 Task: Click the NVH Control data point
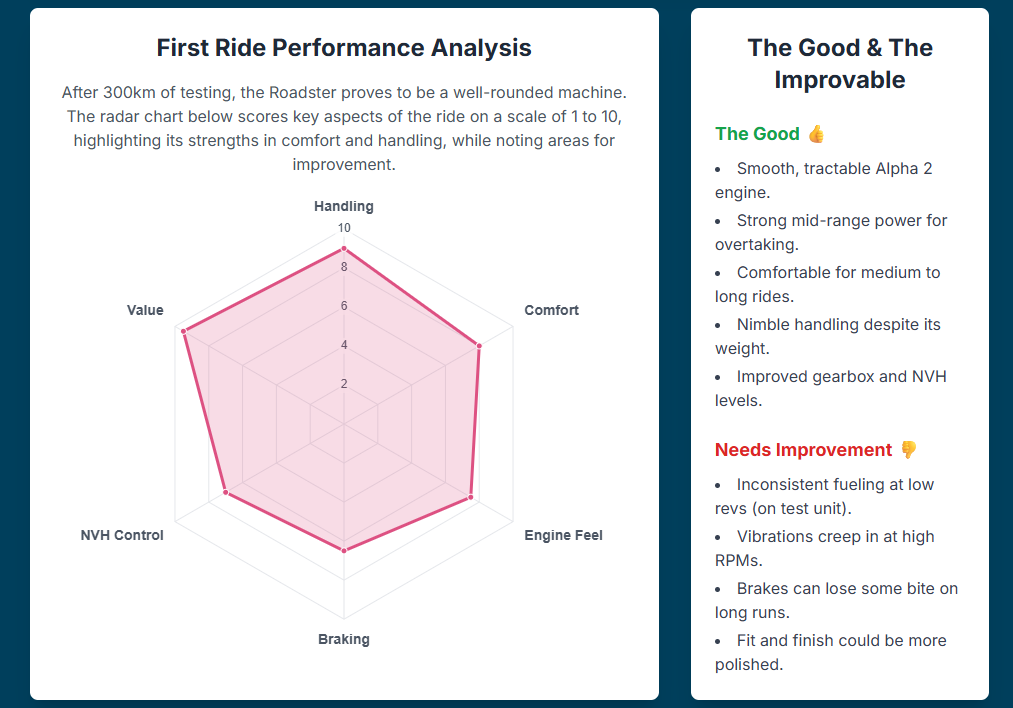226,492
